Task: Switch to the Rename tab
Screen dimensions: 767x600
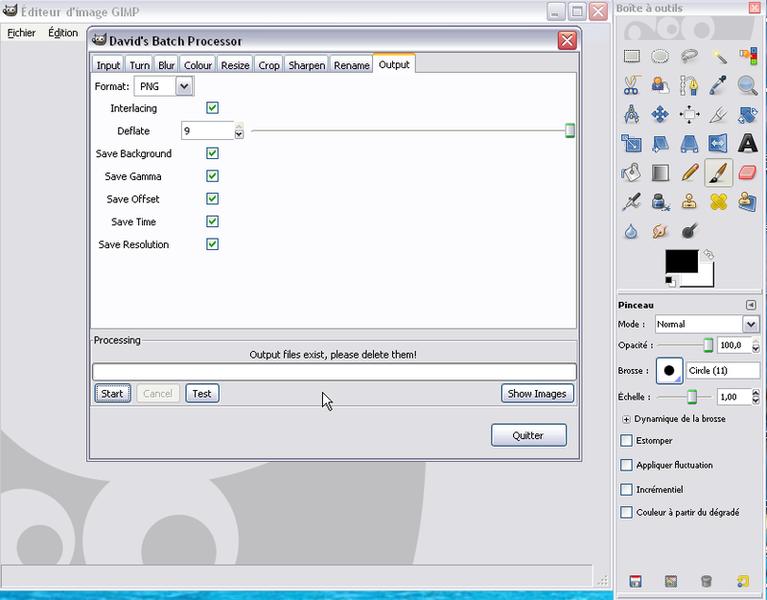Action: tap(351, 65)
